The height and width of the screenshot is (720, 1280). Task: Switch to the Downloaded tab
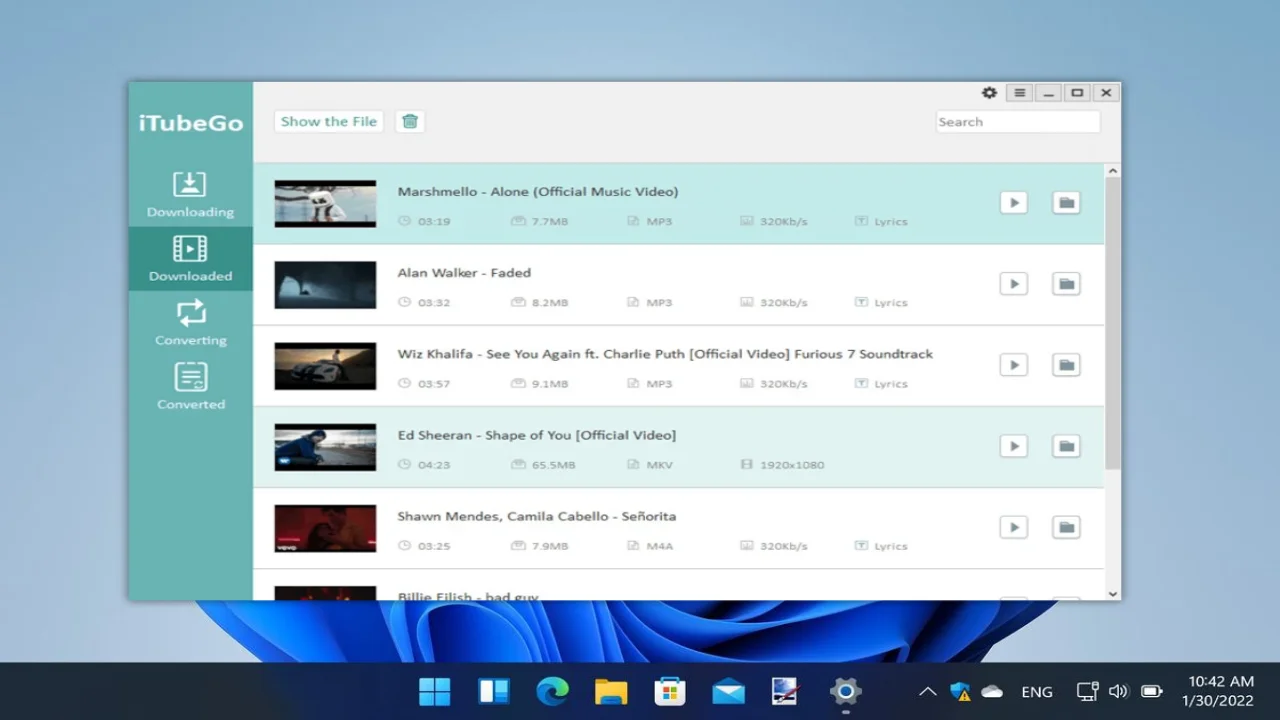coord(190,258)
